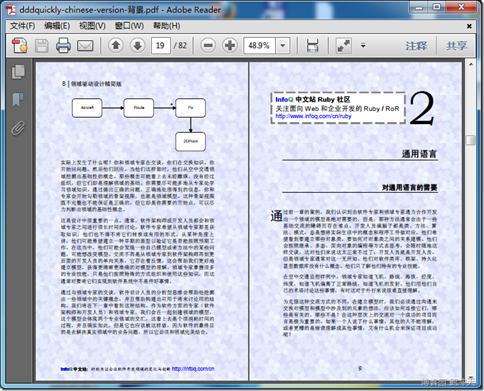Expand the toolbar options small arrow
The image size is (484, 391).
coord(363,45)
